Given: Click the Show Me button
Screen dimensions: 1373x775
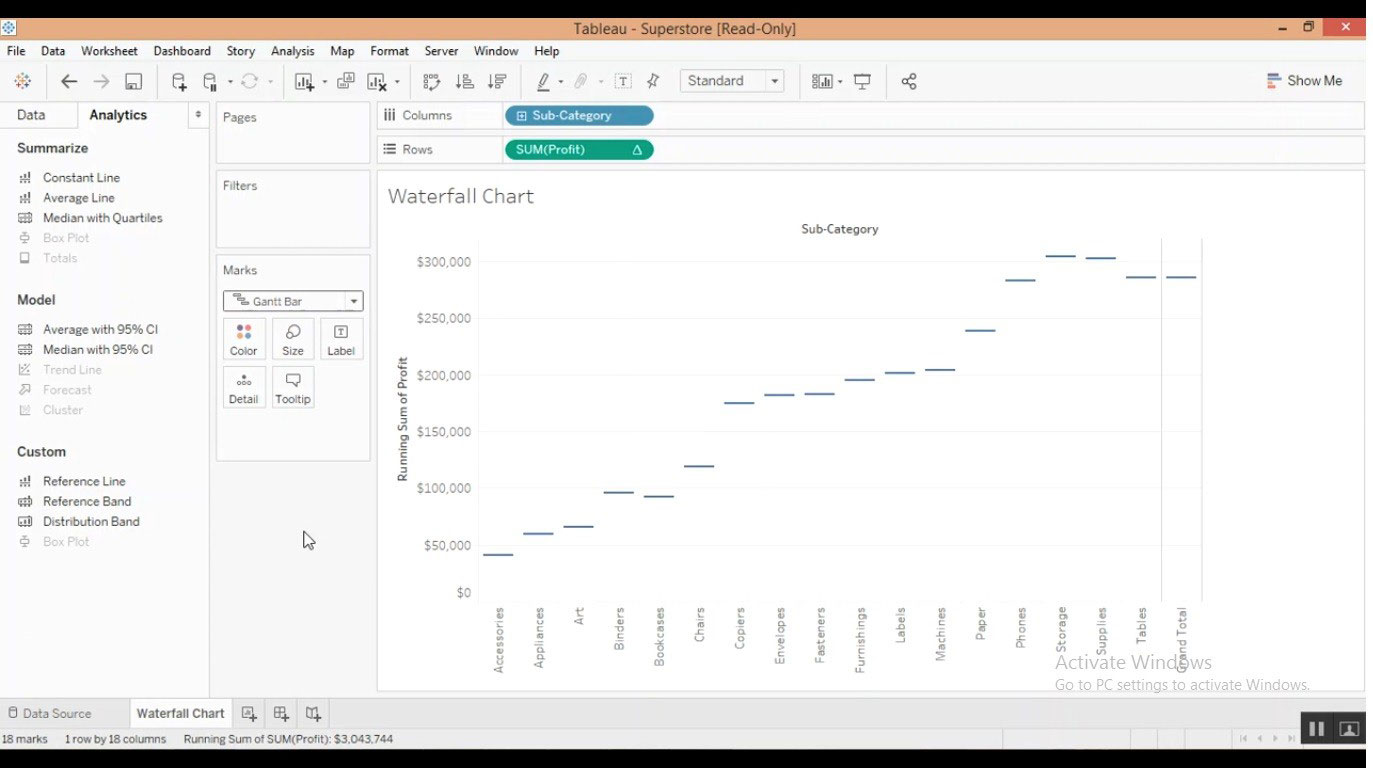Looking at the screenshot, I should pyautogui.click(x=1304, y=80).
